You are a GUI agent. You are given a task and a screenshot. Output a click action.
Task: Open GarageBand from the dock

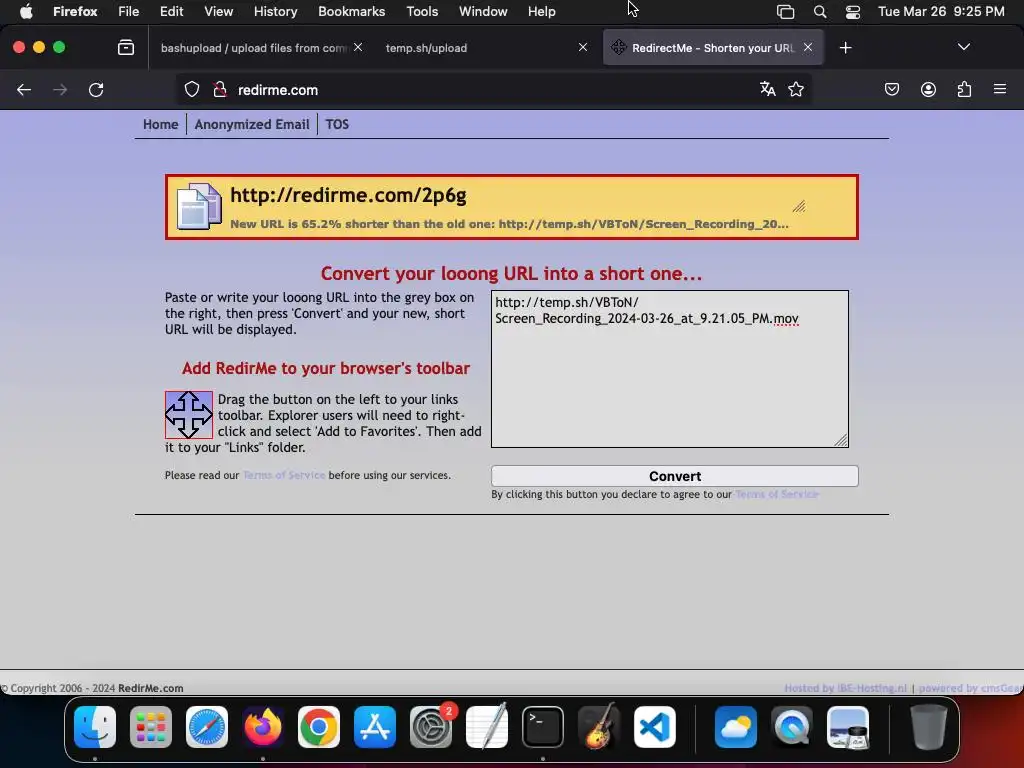click(598, 727)
